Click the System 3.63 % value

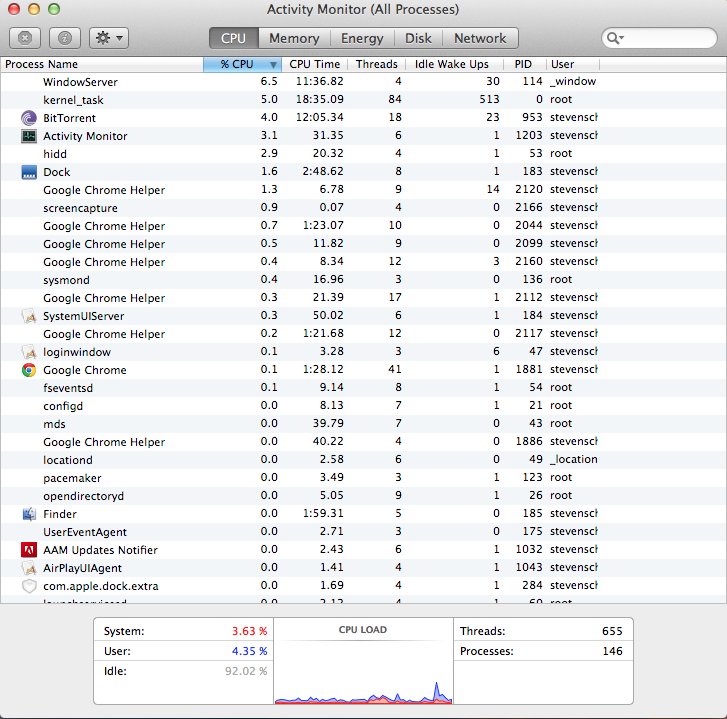(249, 631)
